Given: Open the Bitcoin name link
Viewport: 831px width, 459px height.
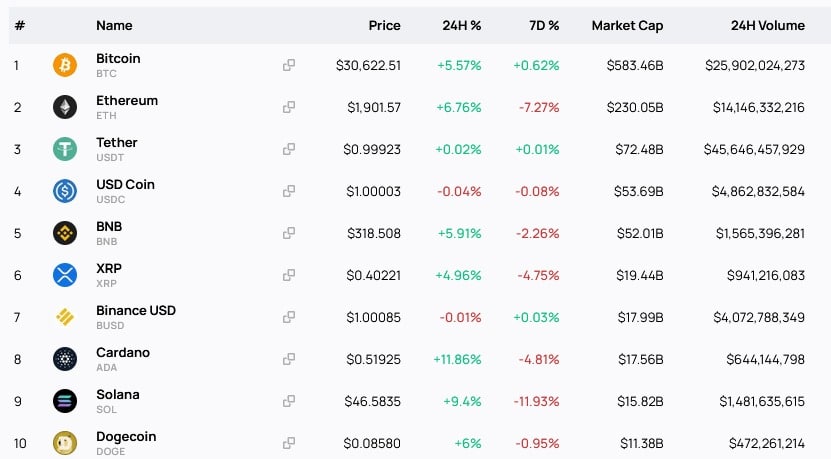Looking at the screenshot, I should 118,58.
